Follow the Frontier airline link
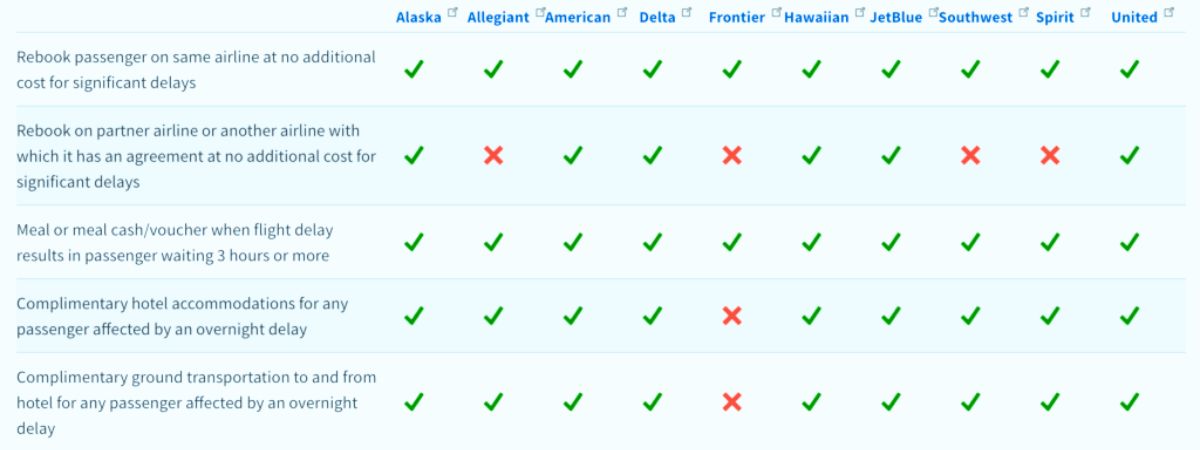Image resolution: width=1200 pixels, height=450 pixels. point(736,17)
